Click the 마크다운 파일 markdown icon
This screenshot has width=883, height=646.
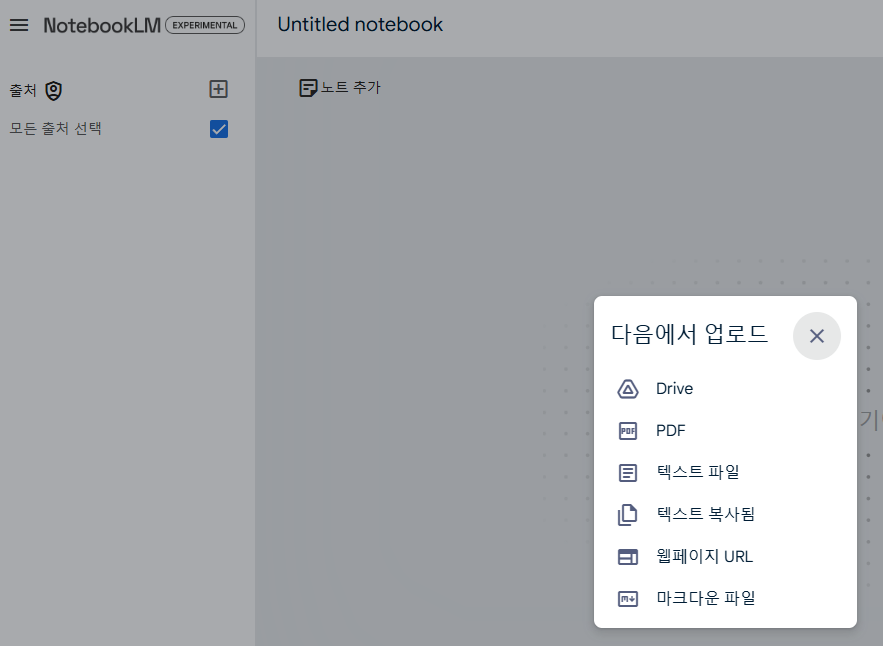click(x=628, y=599)
